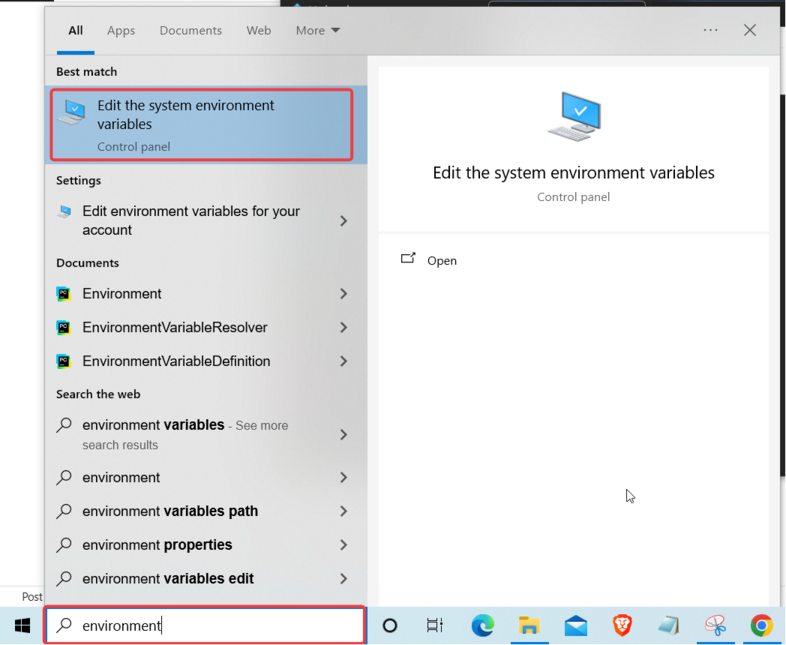786x645 pixels.
Task: Open File Explorer from taskbar
Action: [x=529, y=625]
